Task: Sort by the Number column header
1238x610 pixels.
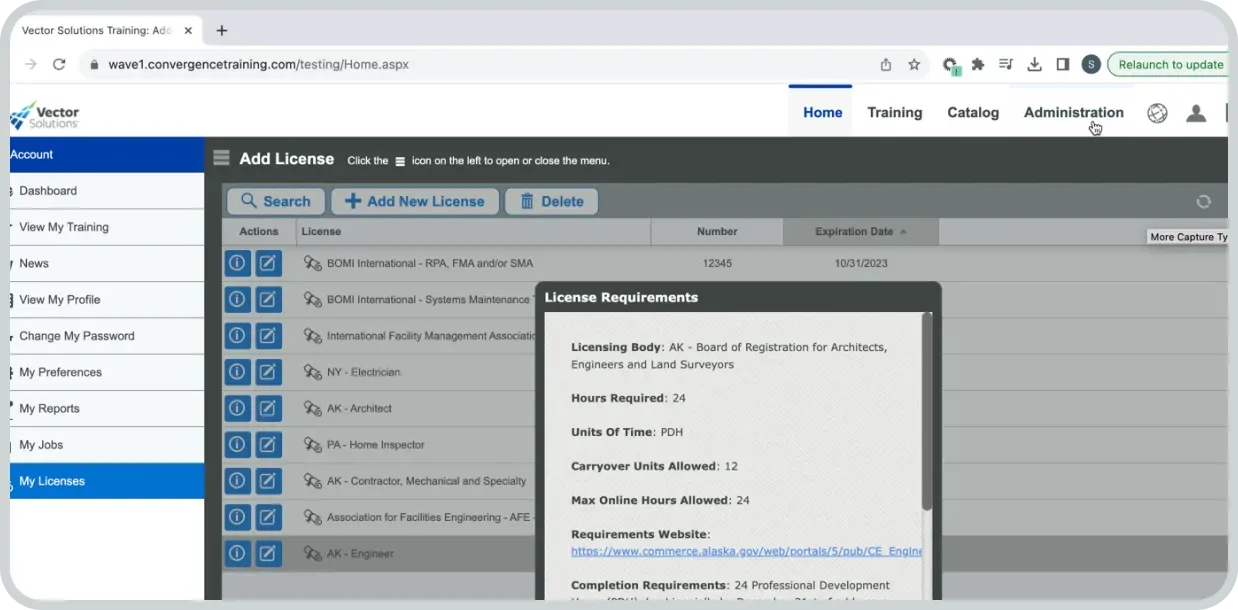Action: coord(717,231)
